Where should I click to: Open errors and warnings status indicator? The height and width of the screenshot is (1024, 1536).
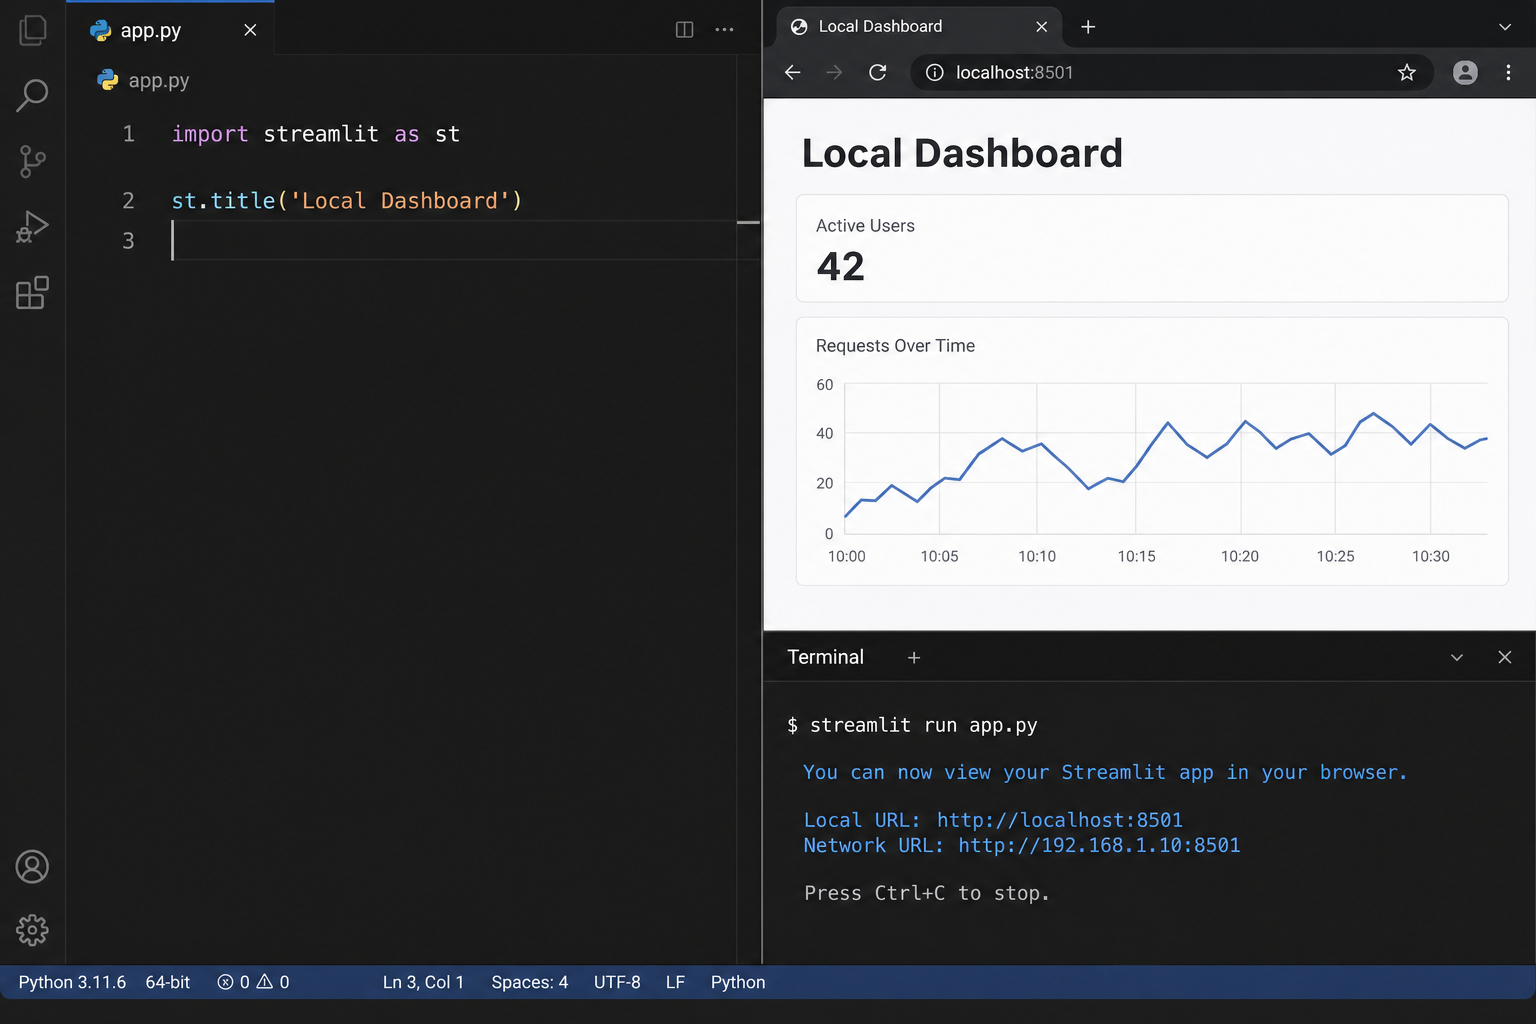click(253, 982)
